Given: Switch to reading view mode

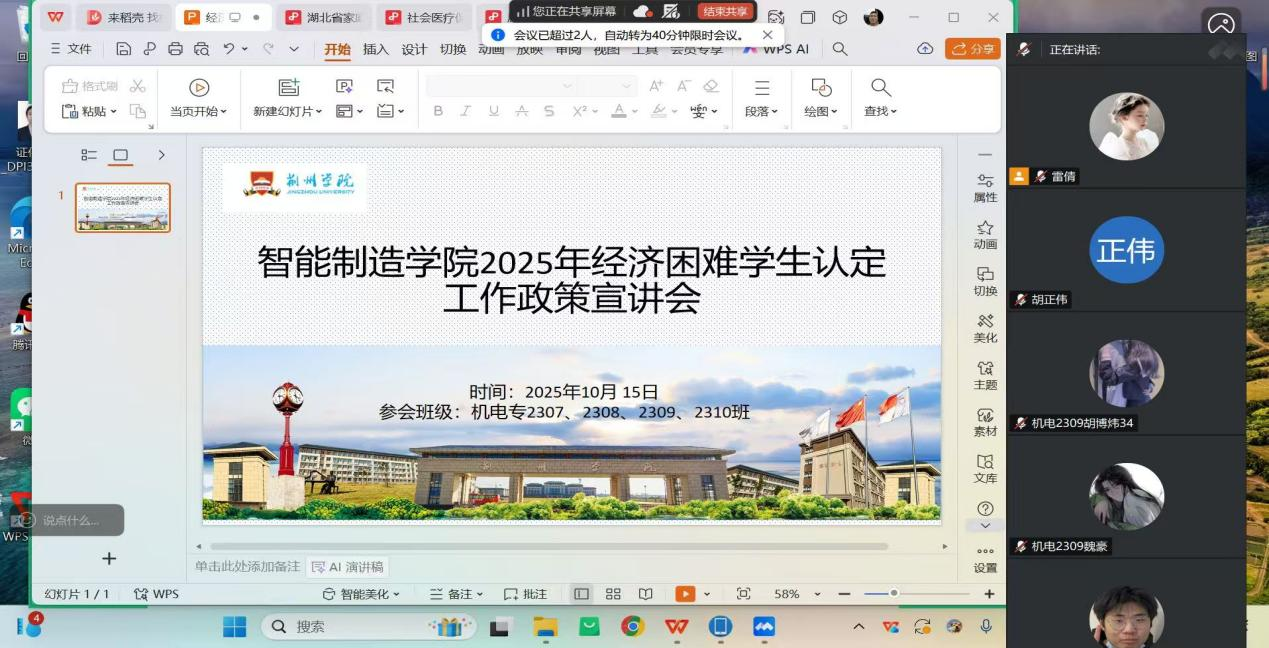Looking at the screenshot, I should tap(646, 594).
